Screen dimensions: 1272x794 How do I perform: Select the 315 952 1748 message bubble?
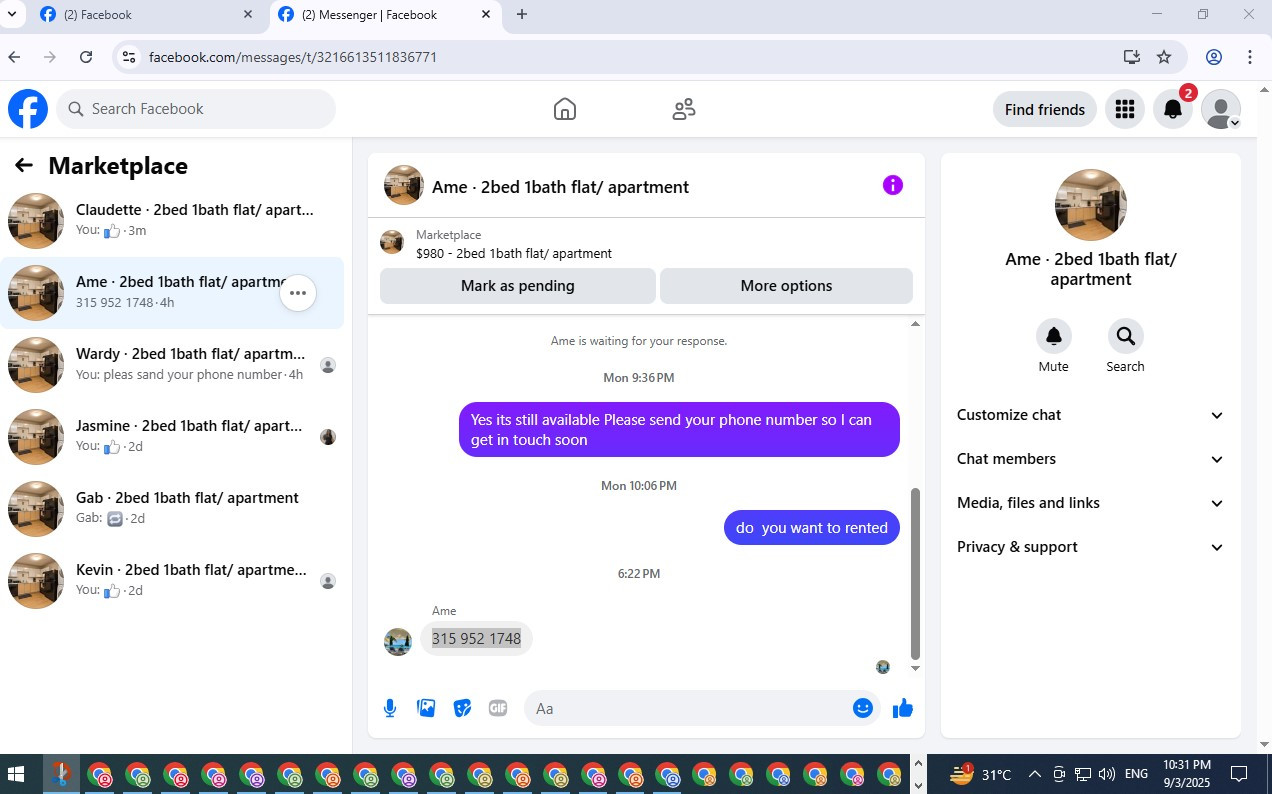click(x=476, y=639)
